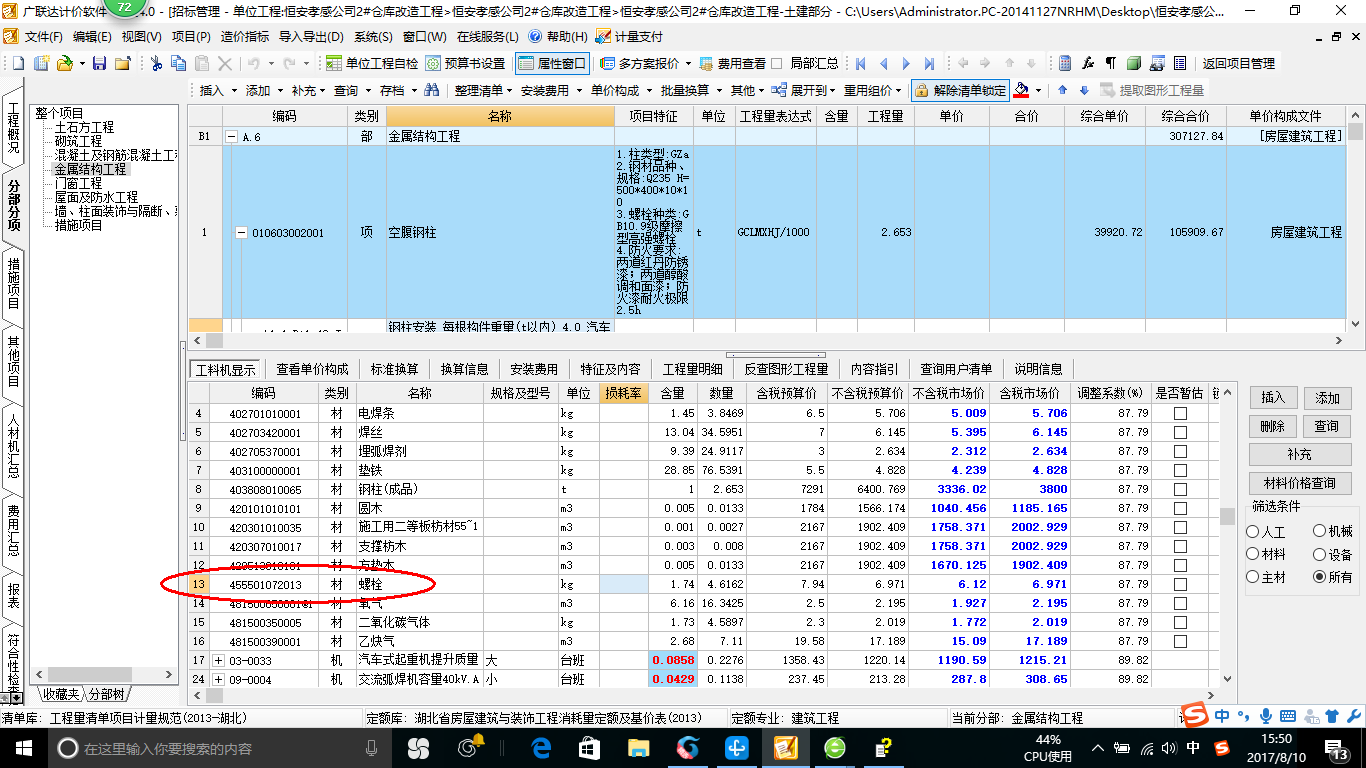The width and height of the screenshot is (1366, 768).
Task: Select the 材料 filter radio button
Action: click(1252, 554)
